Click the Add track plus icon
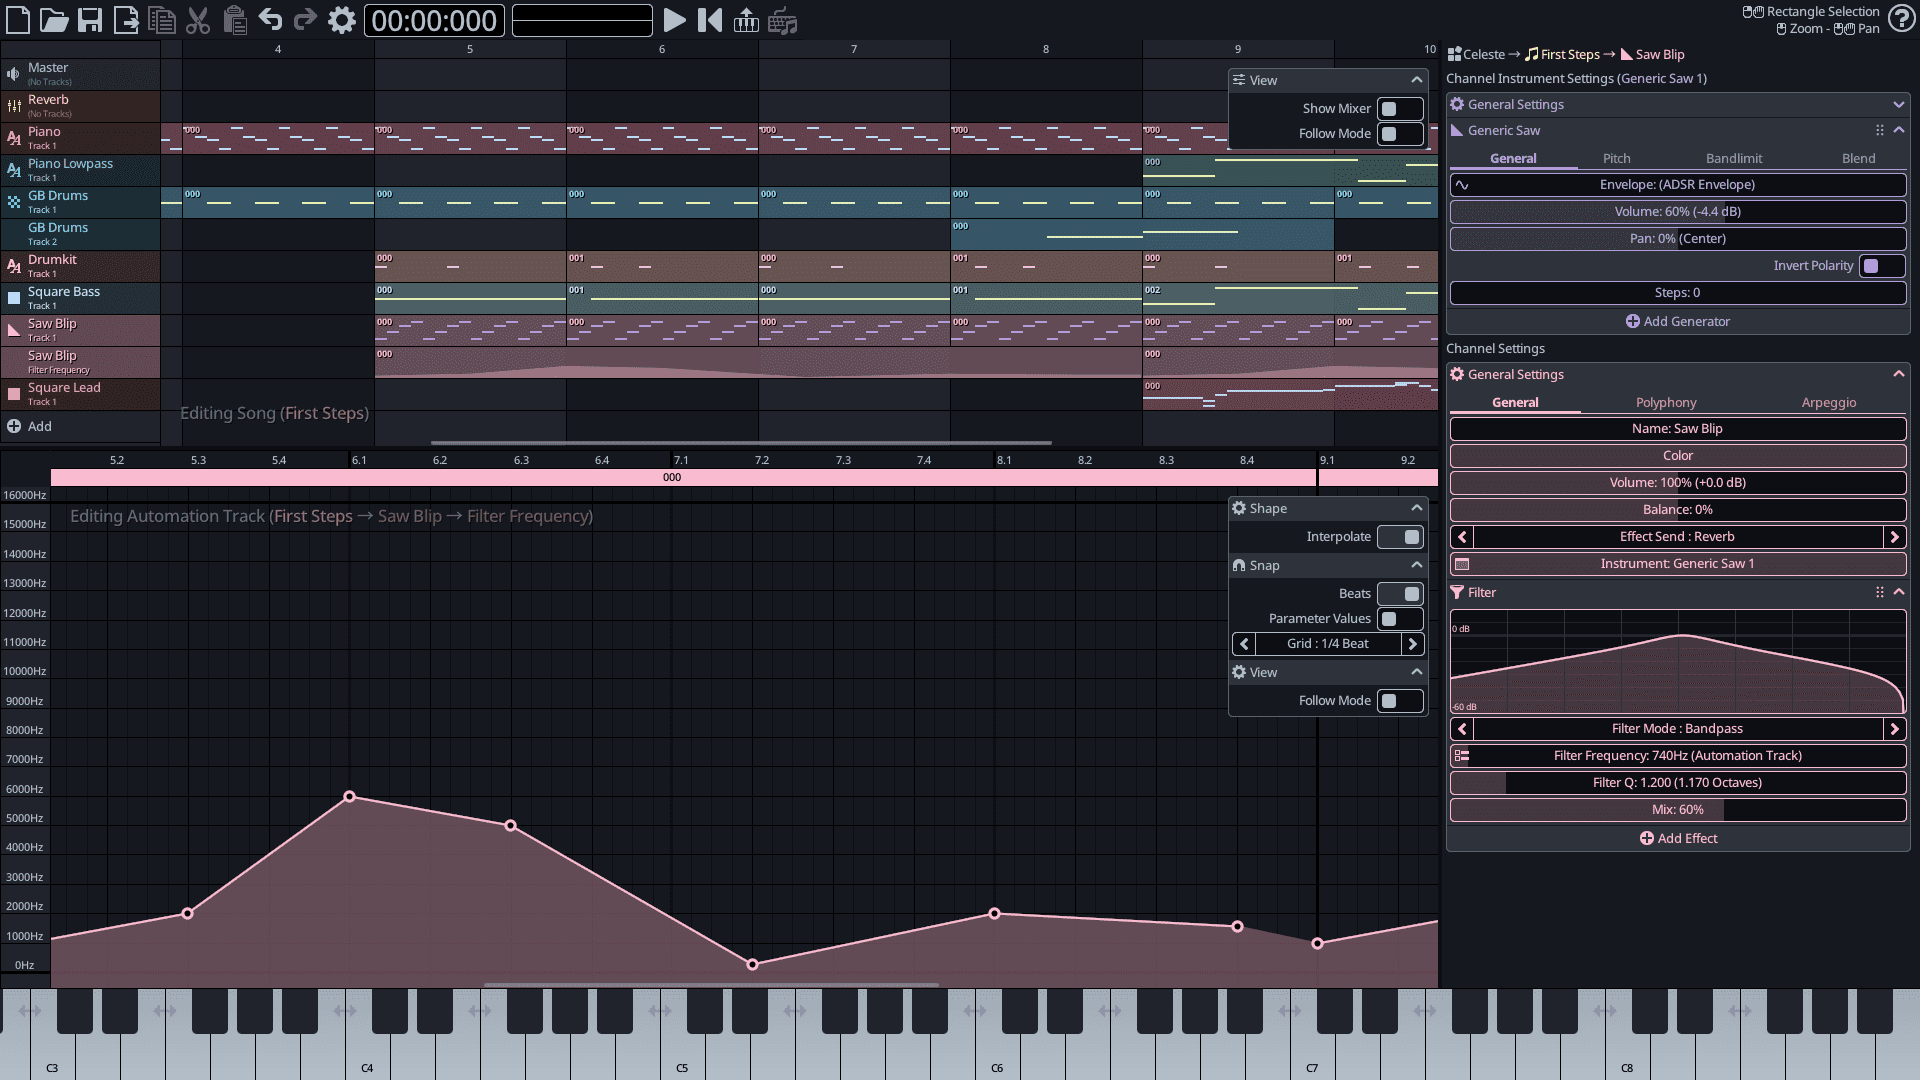This screenshot has width=1920, height=1080. tap(14, 426)
